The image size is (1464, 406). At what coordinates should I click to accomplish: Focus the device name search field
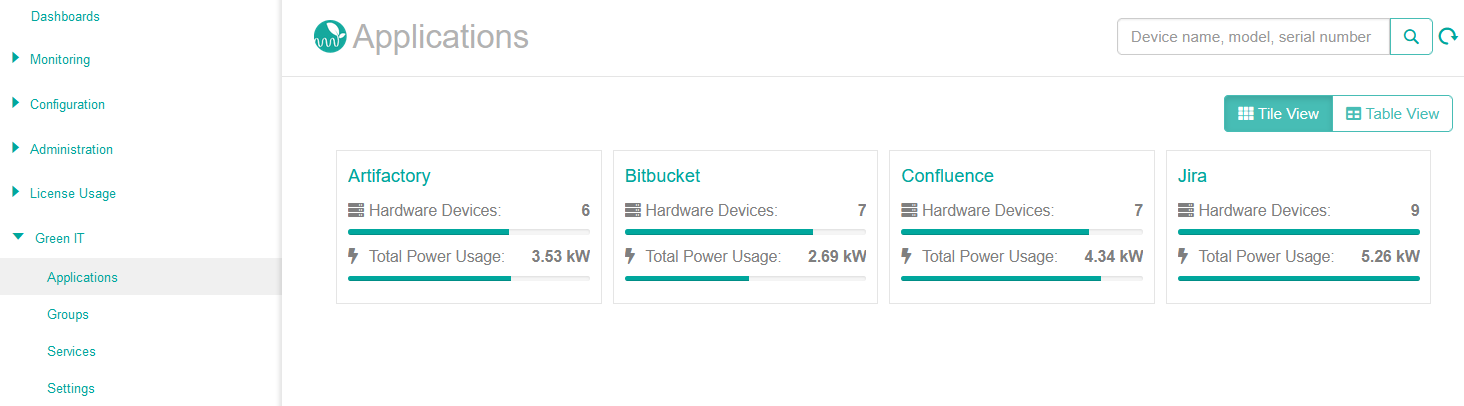(x=1253, y=37)
